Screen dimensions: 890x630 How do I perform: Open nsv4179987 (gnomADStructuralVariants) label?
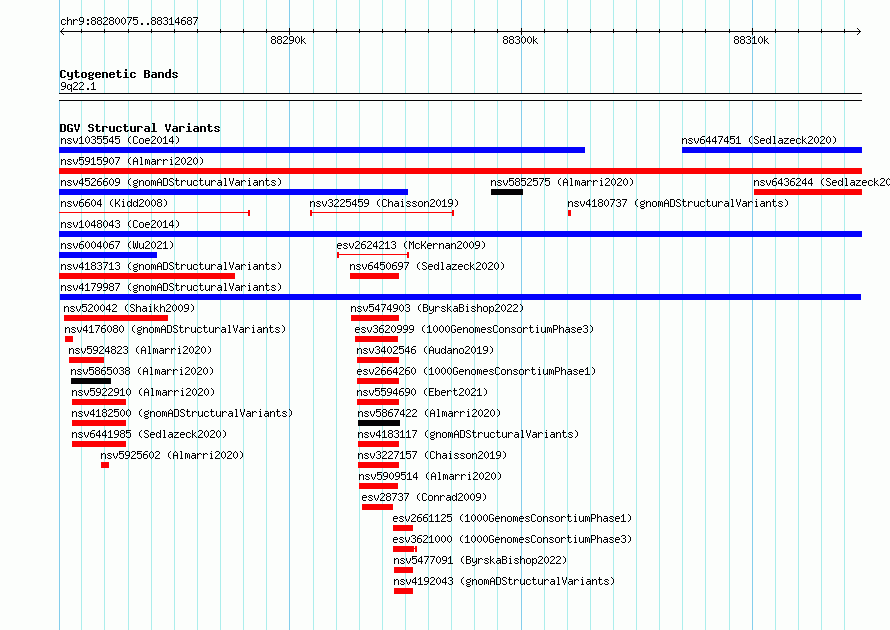pos(171,287)
